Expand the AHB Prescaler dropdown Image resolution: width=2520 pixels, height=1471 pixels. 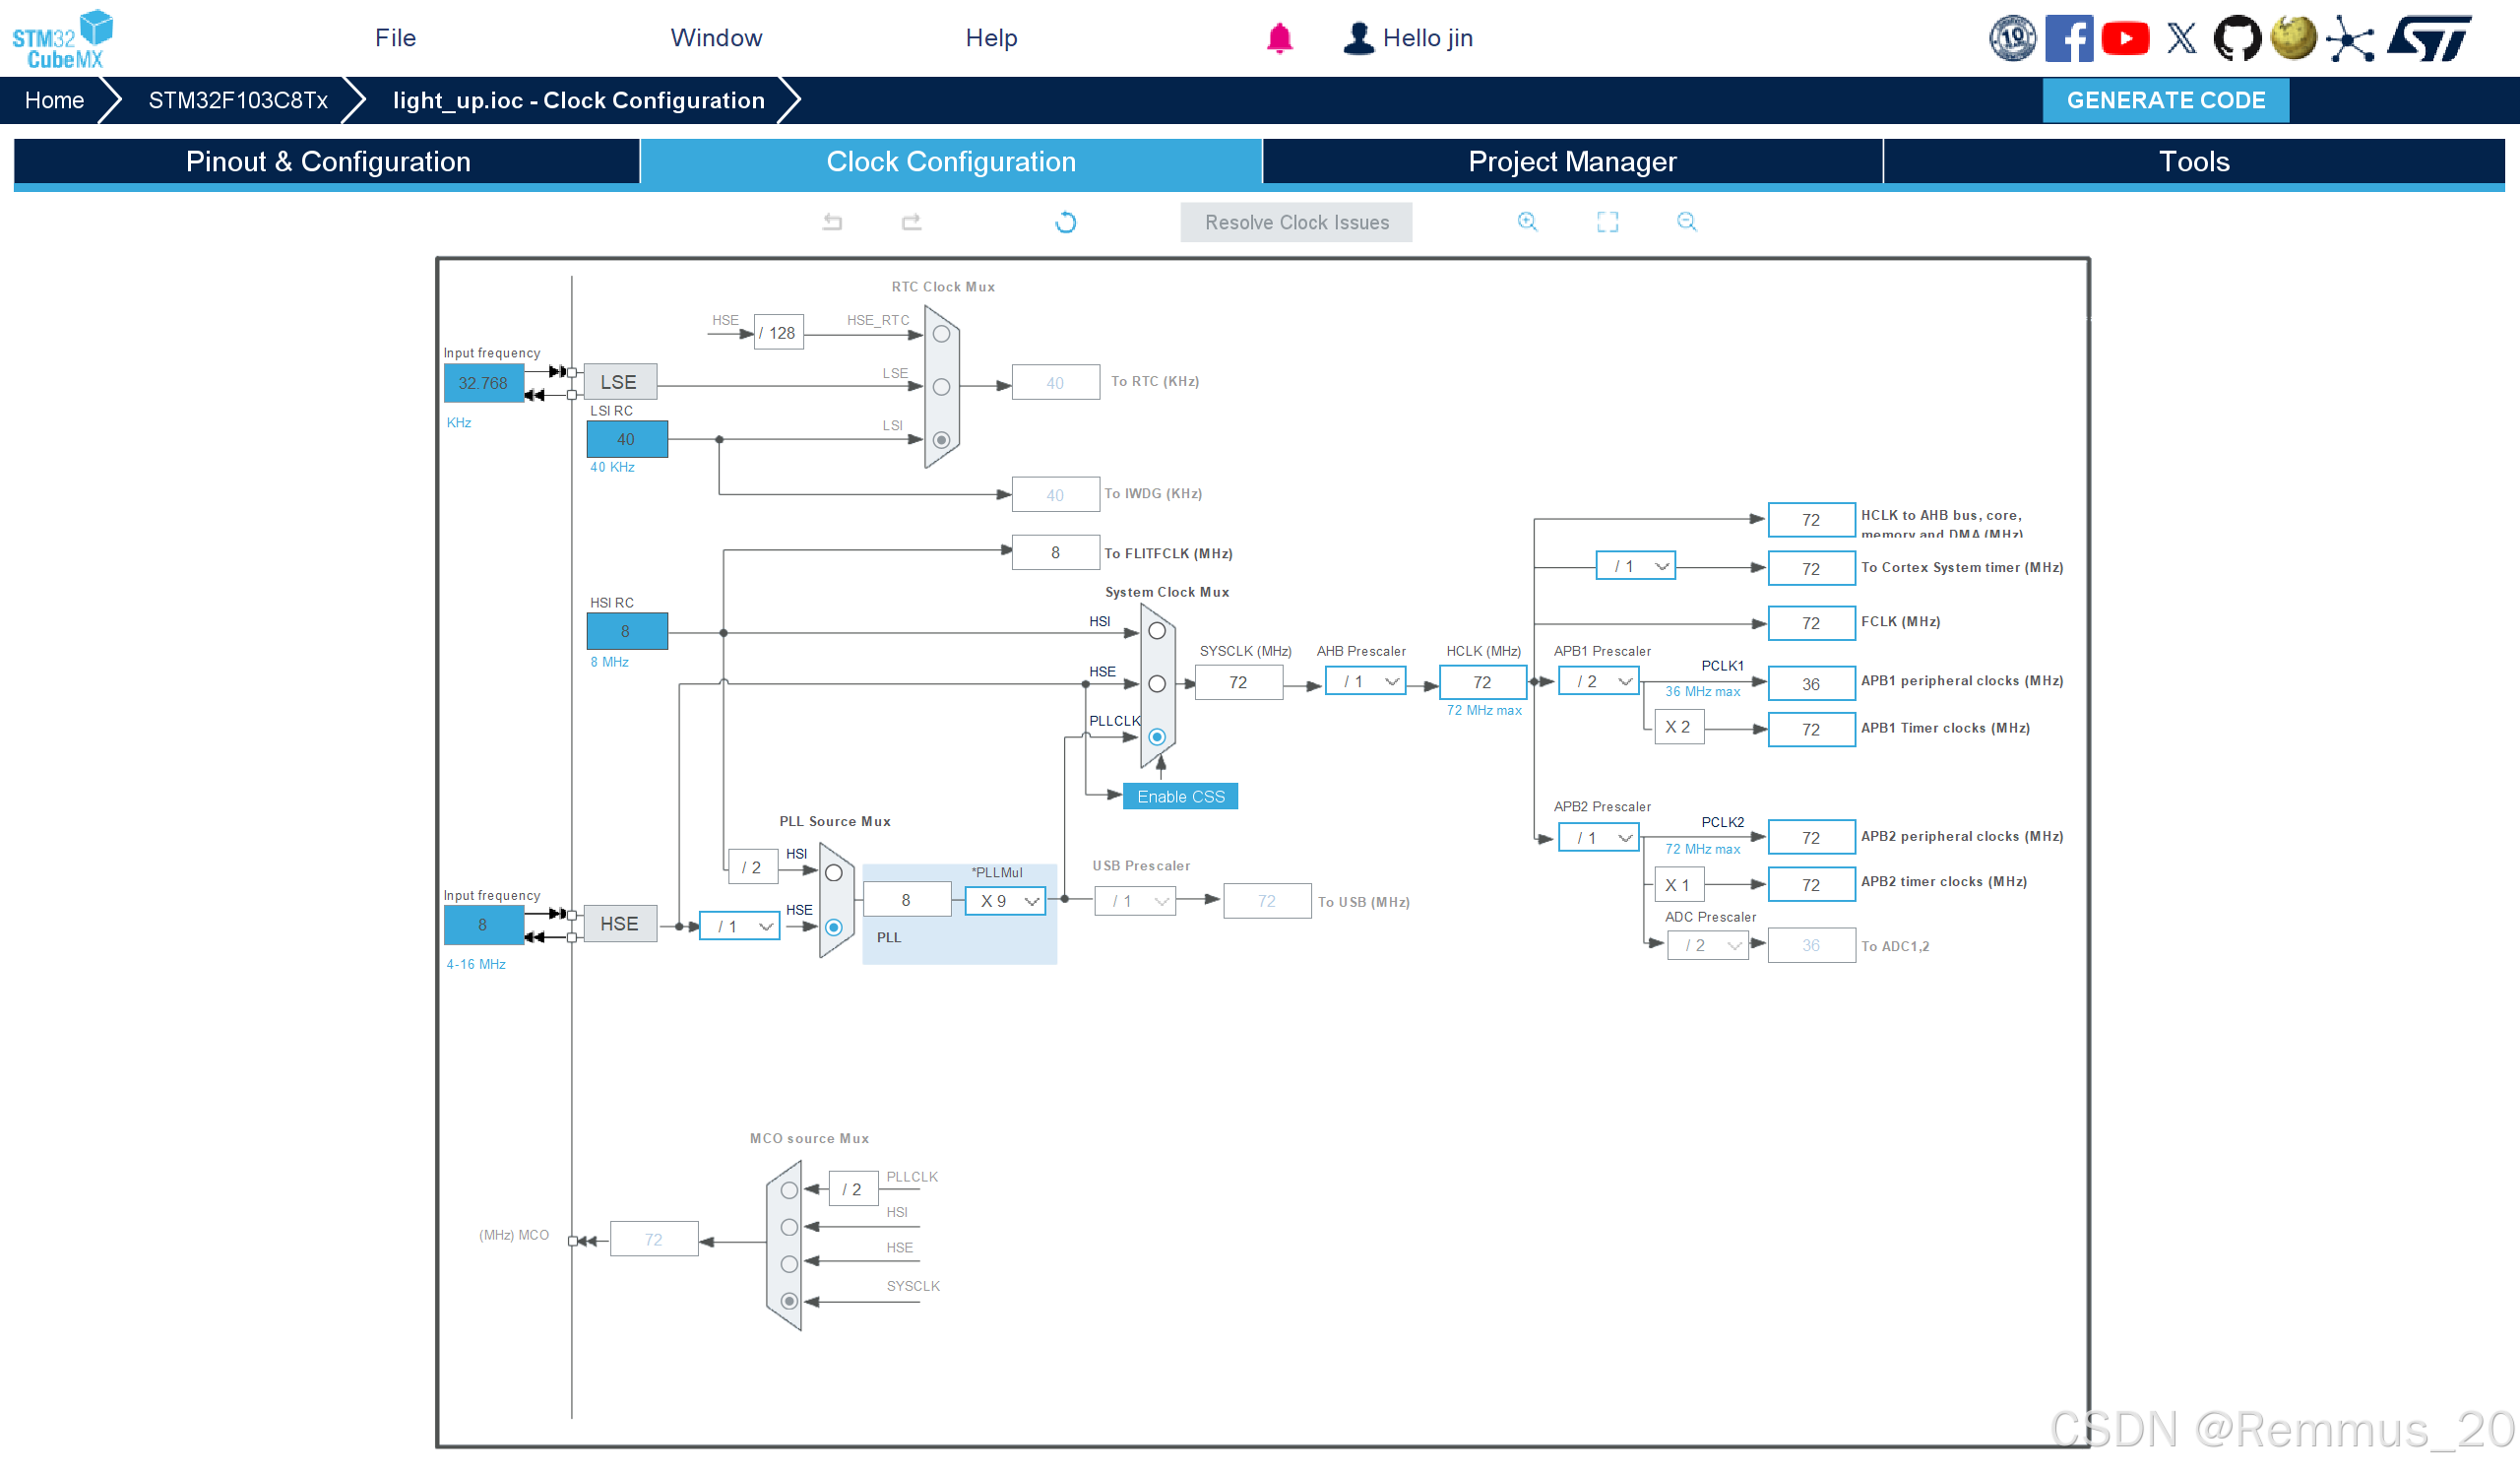pos(1365,682)
